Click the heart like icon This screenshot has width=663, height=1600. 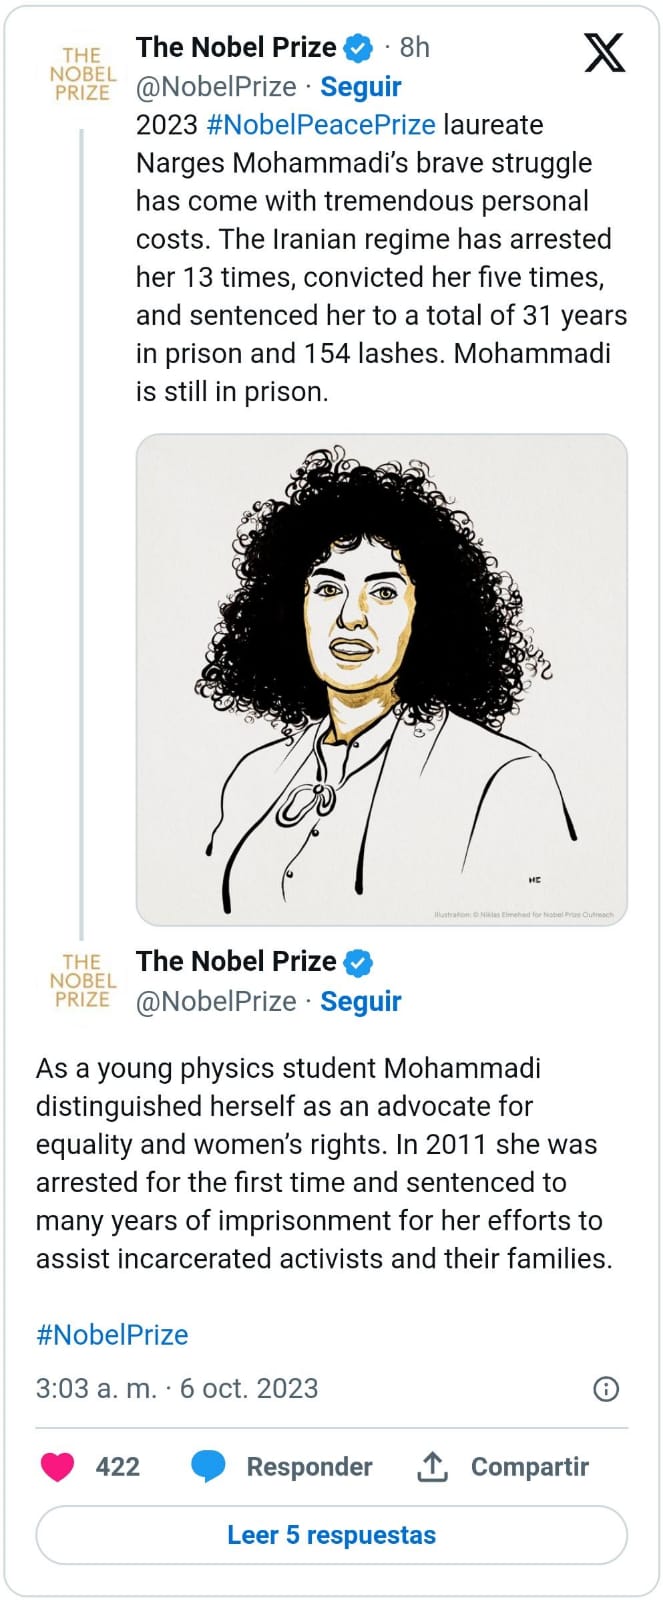pyautogui.click(x=57, y=1467)
